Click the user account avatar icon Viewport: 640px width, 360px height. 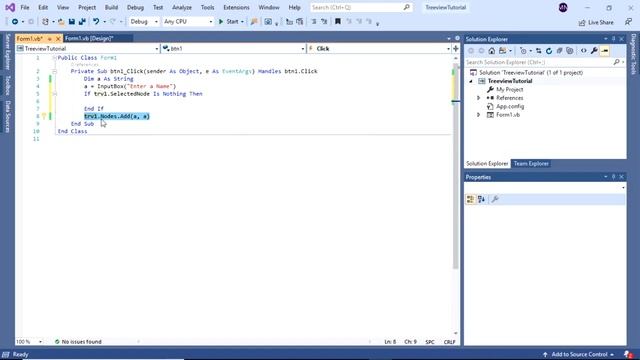pos(563,7)
